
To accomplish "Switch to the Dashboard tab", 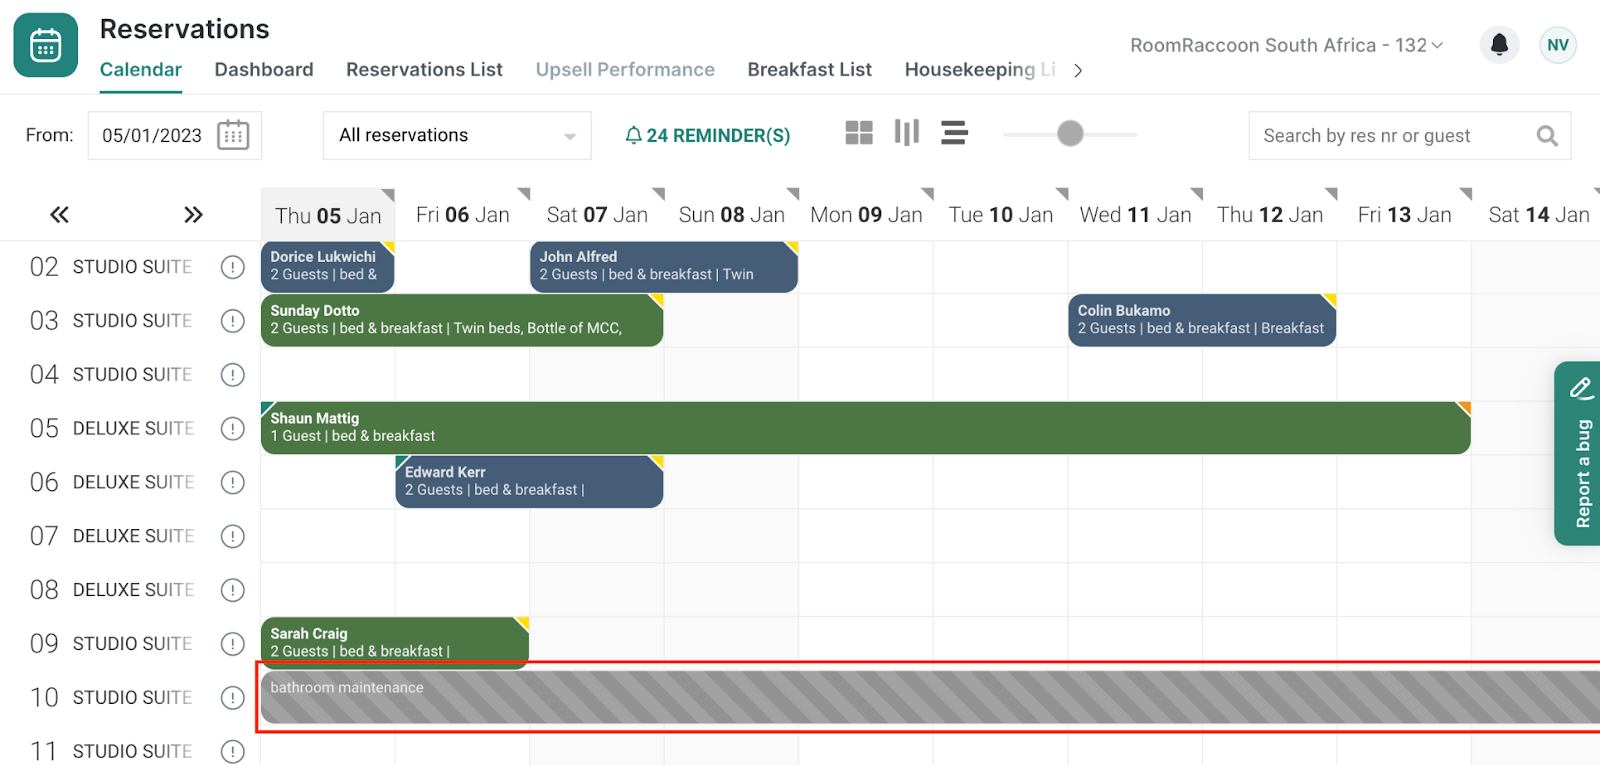I will [x=264, y=69].
